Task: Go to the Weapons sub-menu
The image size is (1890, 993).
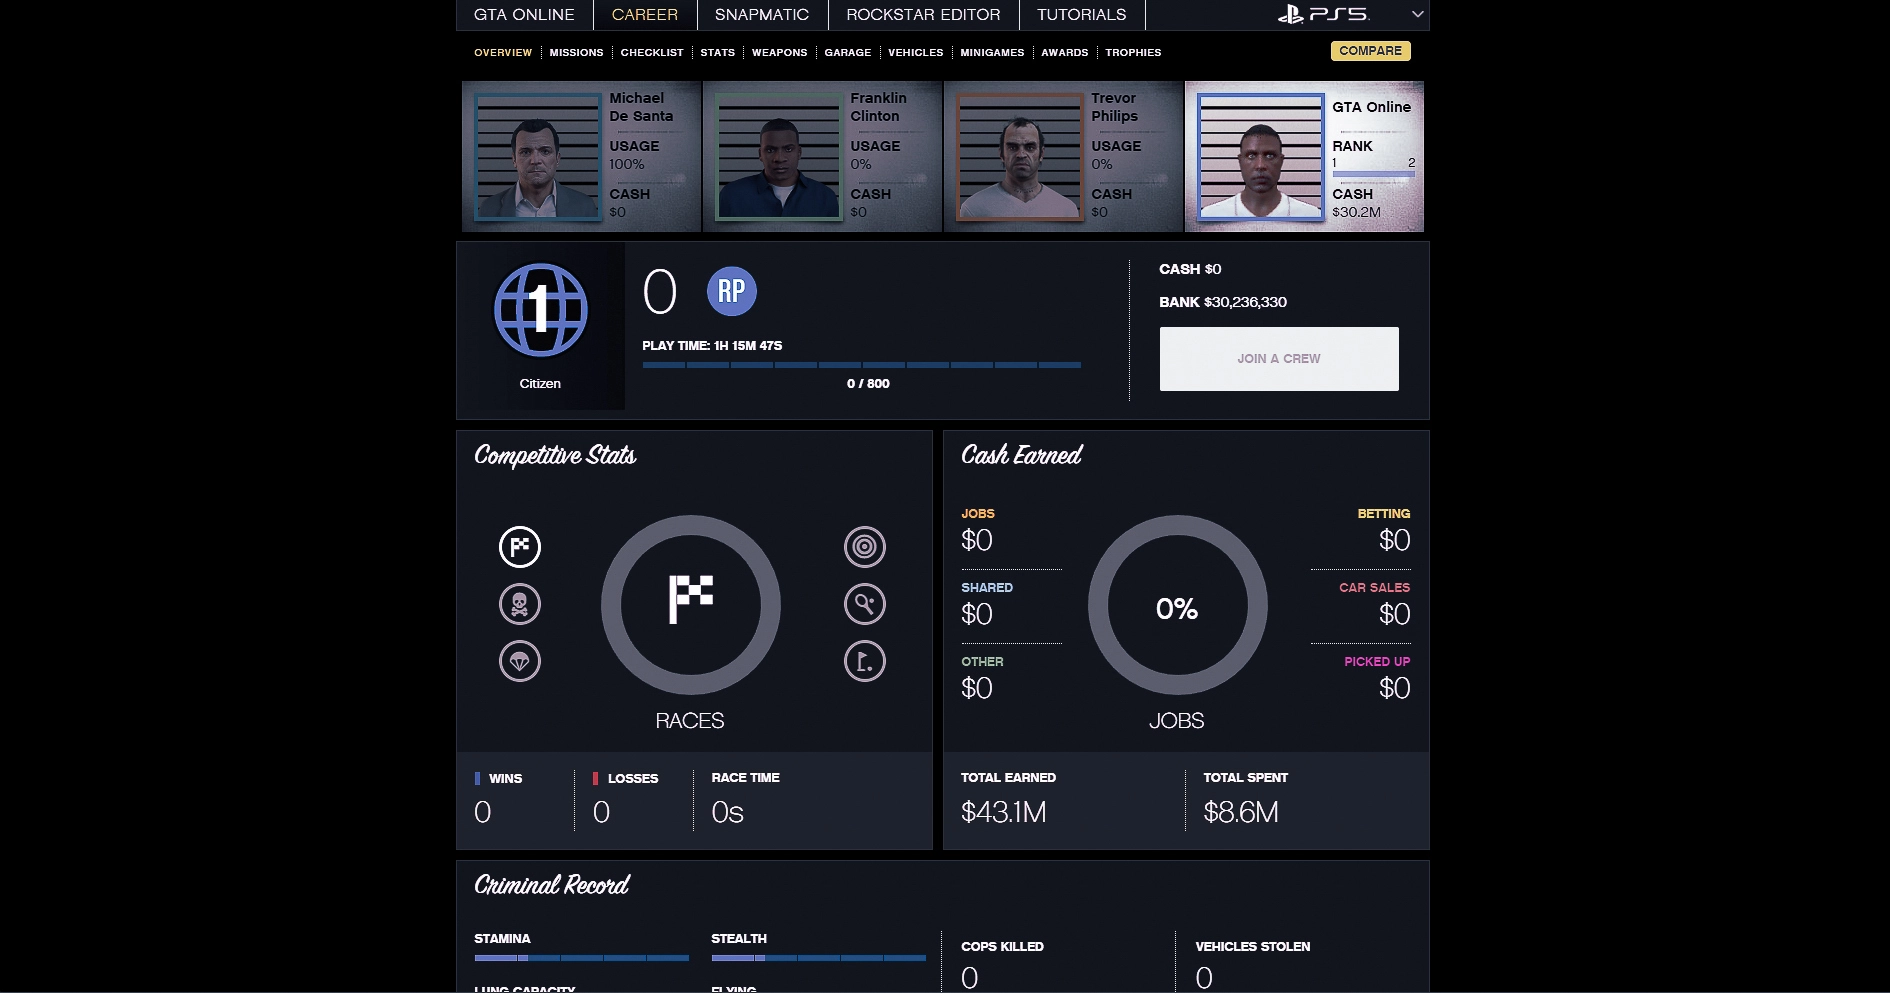Action: click(780, 52)
